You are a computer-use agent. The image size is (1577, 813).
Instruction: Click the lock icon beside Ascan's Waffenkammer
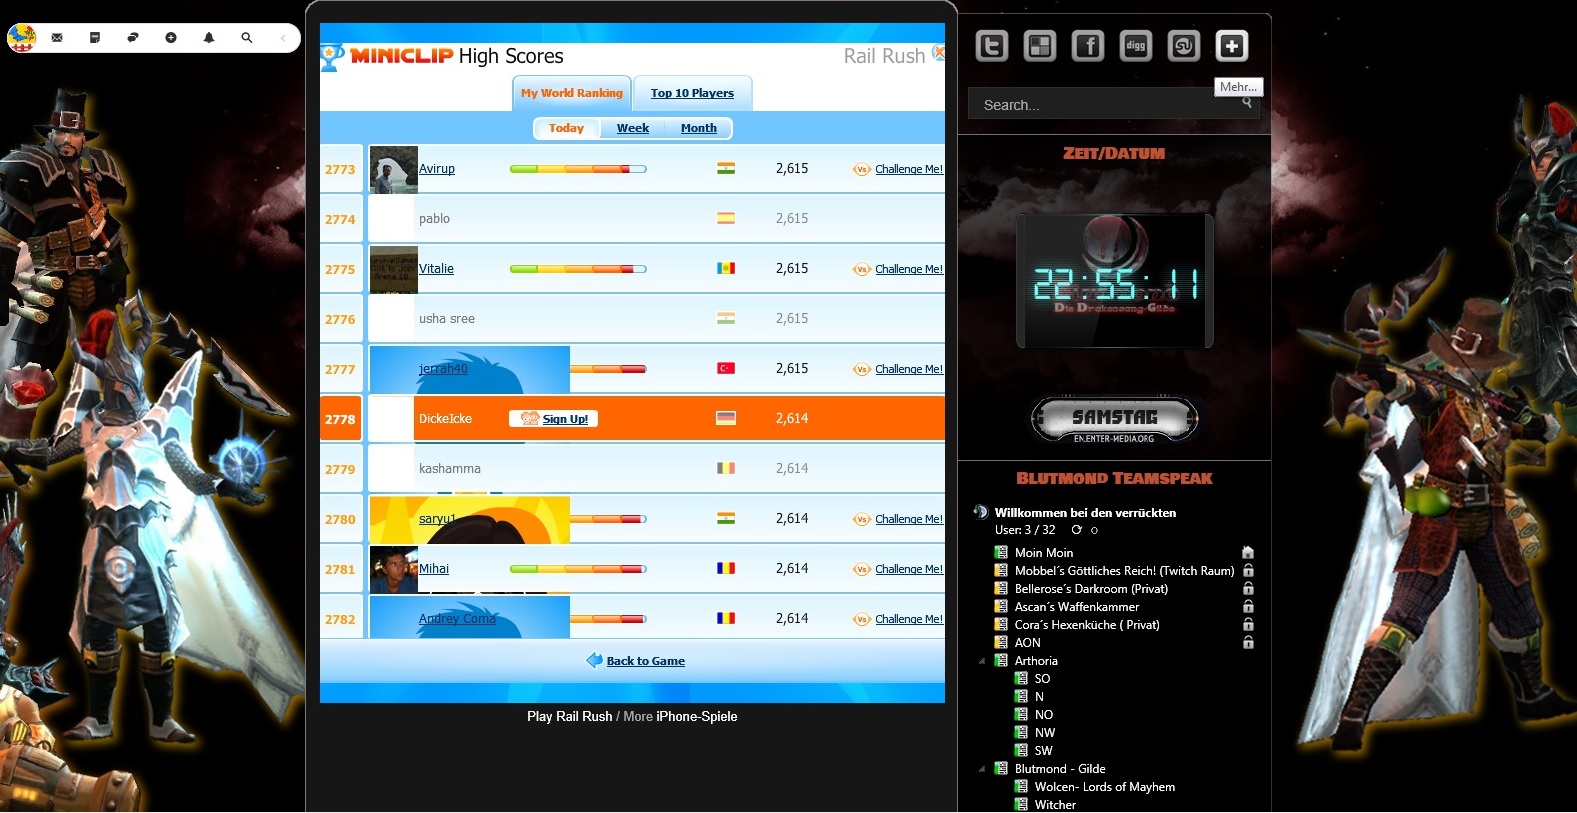1248,606
